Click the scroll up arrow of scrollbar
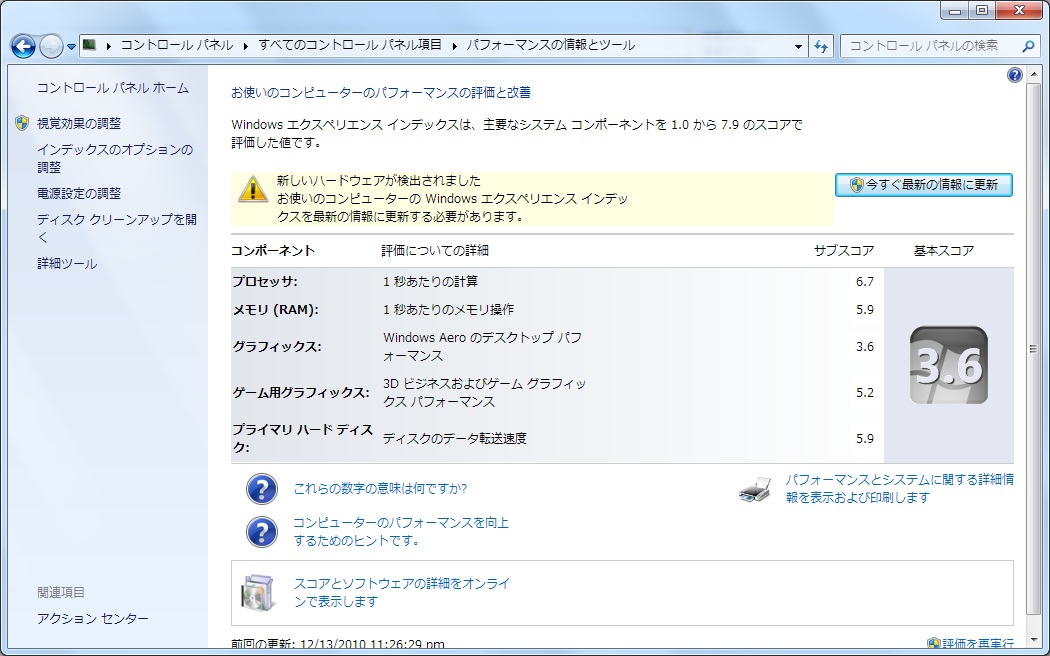Image resolution: width=1050 pixels, height=656 pixels. click(x=1033, y=74)
